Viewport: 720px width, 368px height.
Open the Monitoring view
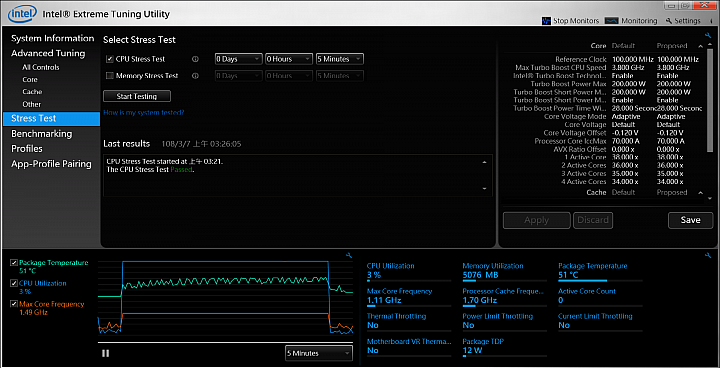tap(631, 21)
